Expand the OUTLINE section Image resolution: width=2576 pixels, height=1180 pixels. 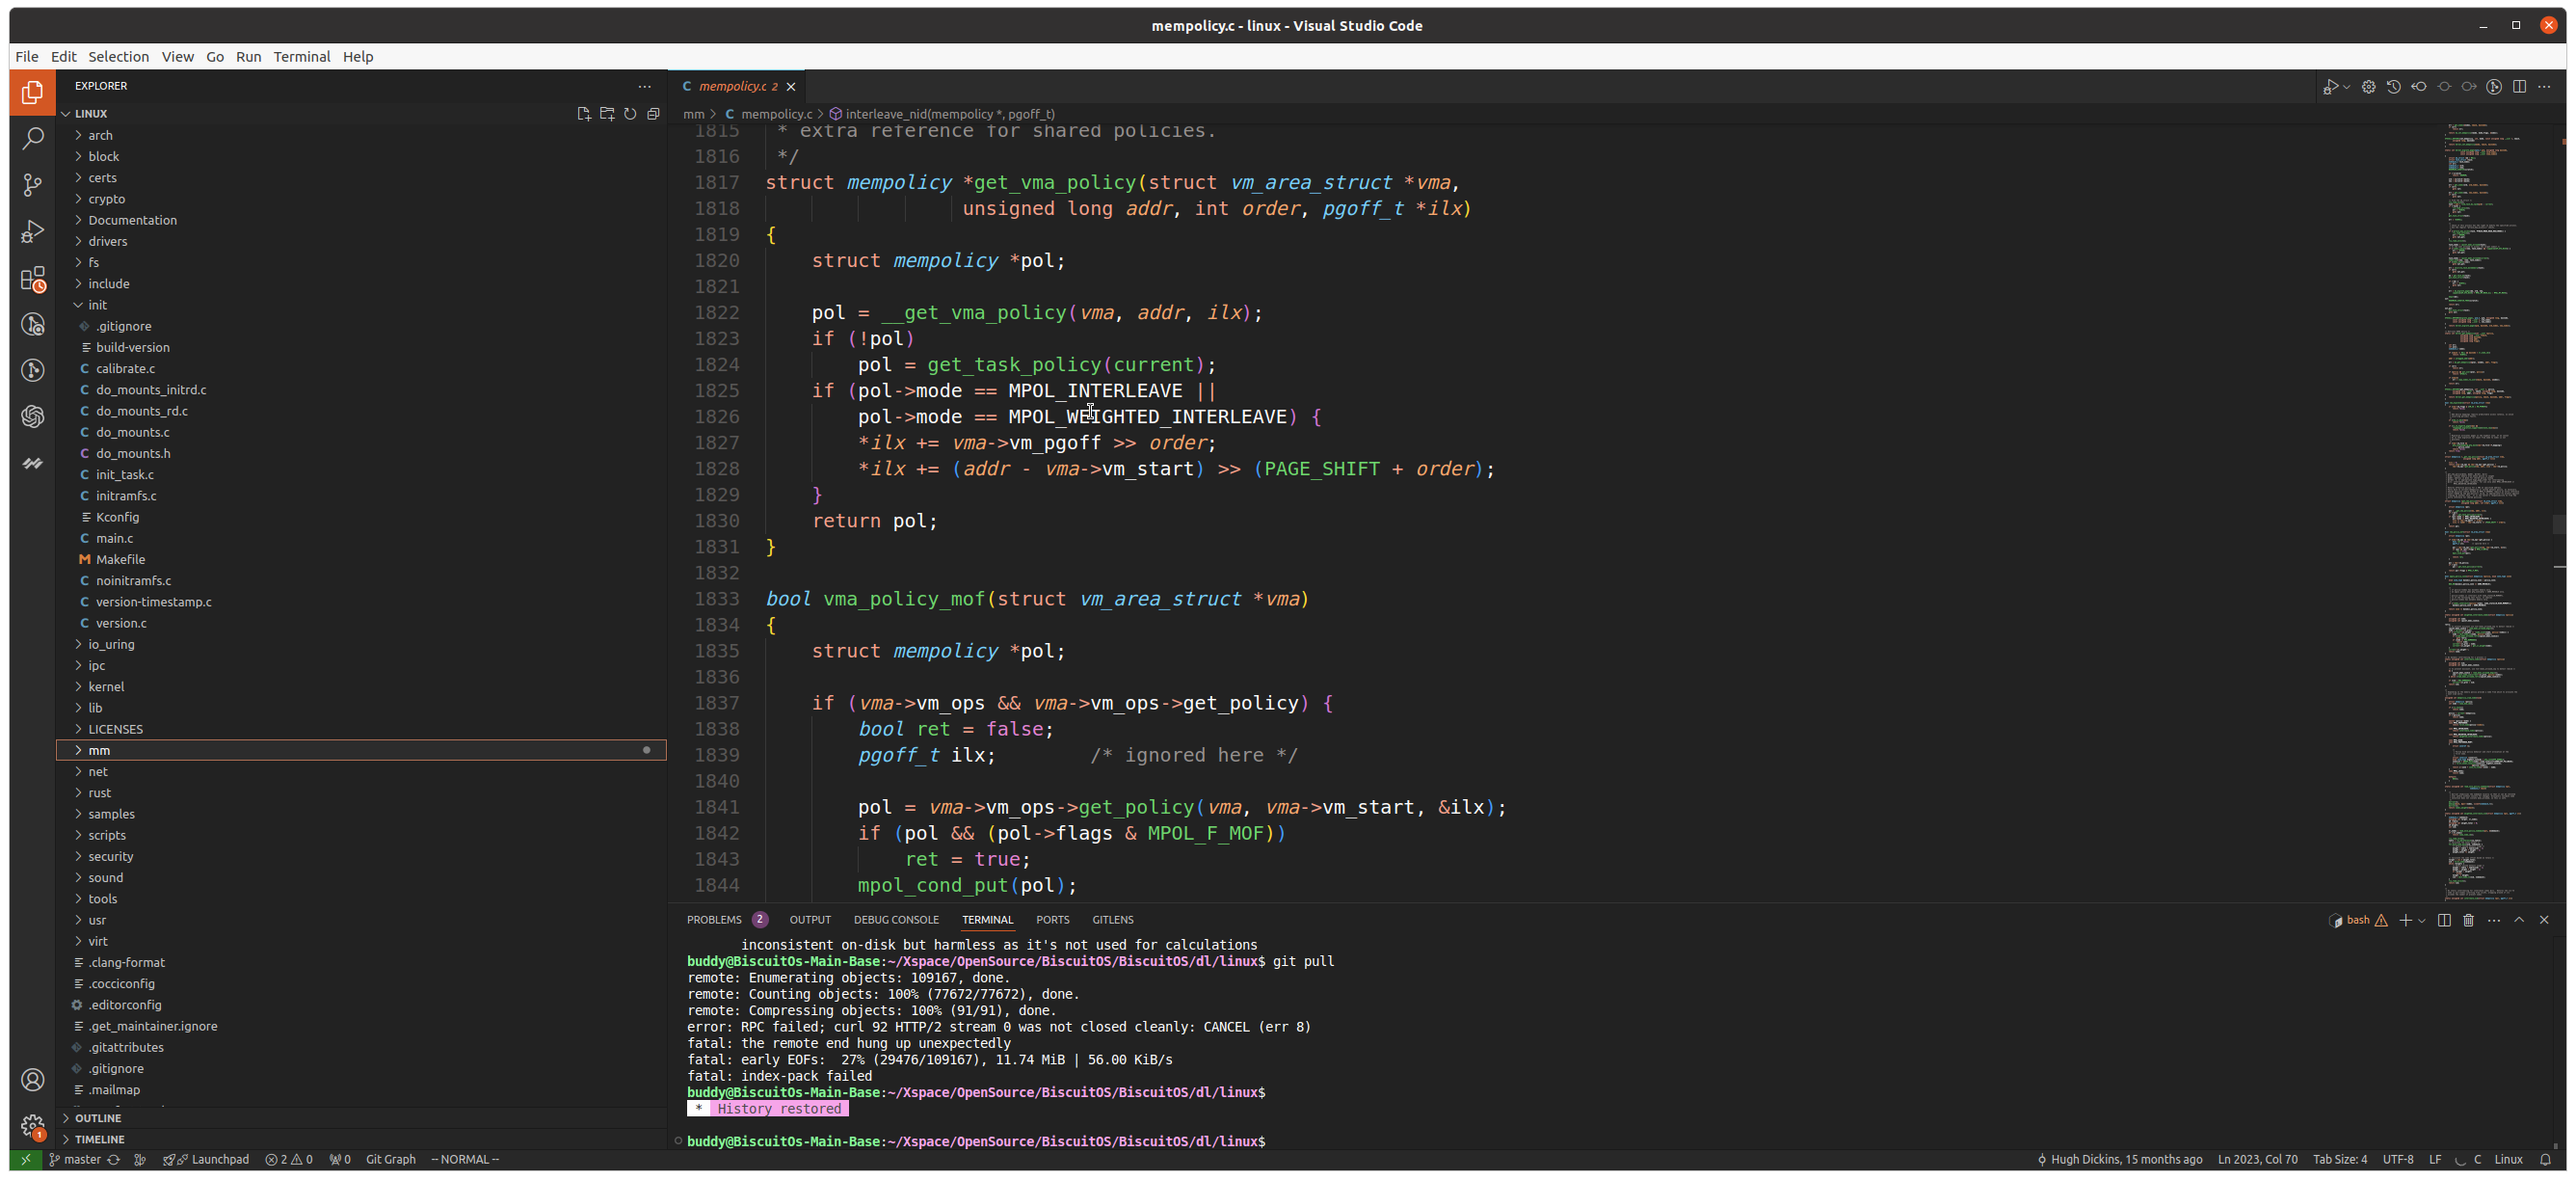[98, 1118]
